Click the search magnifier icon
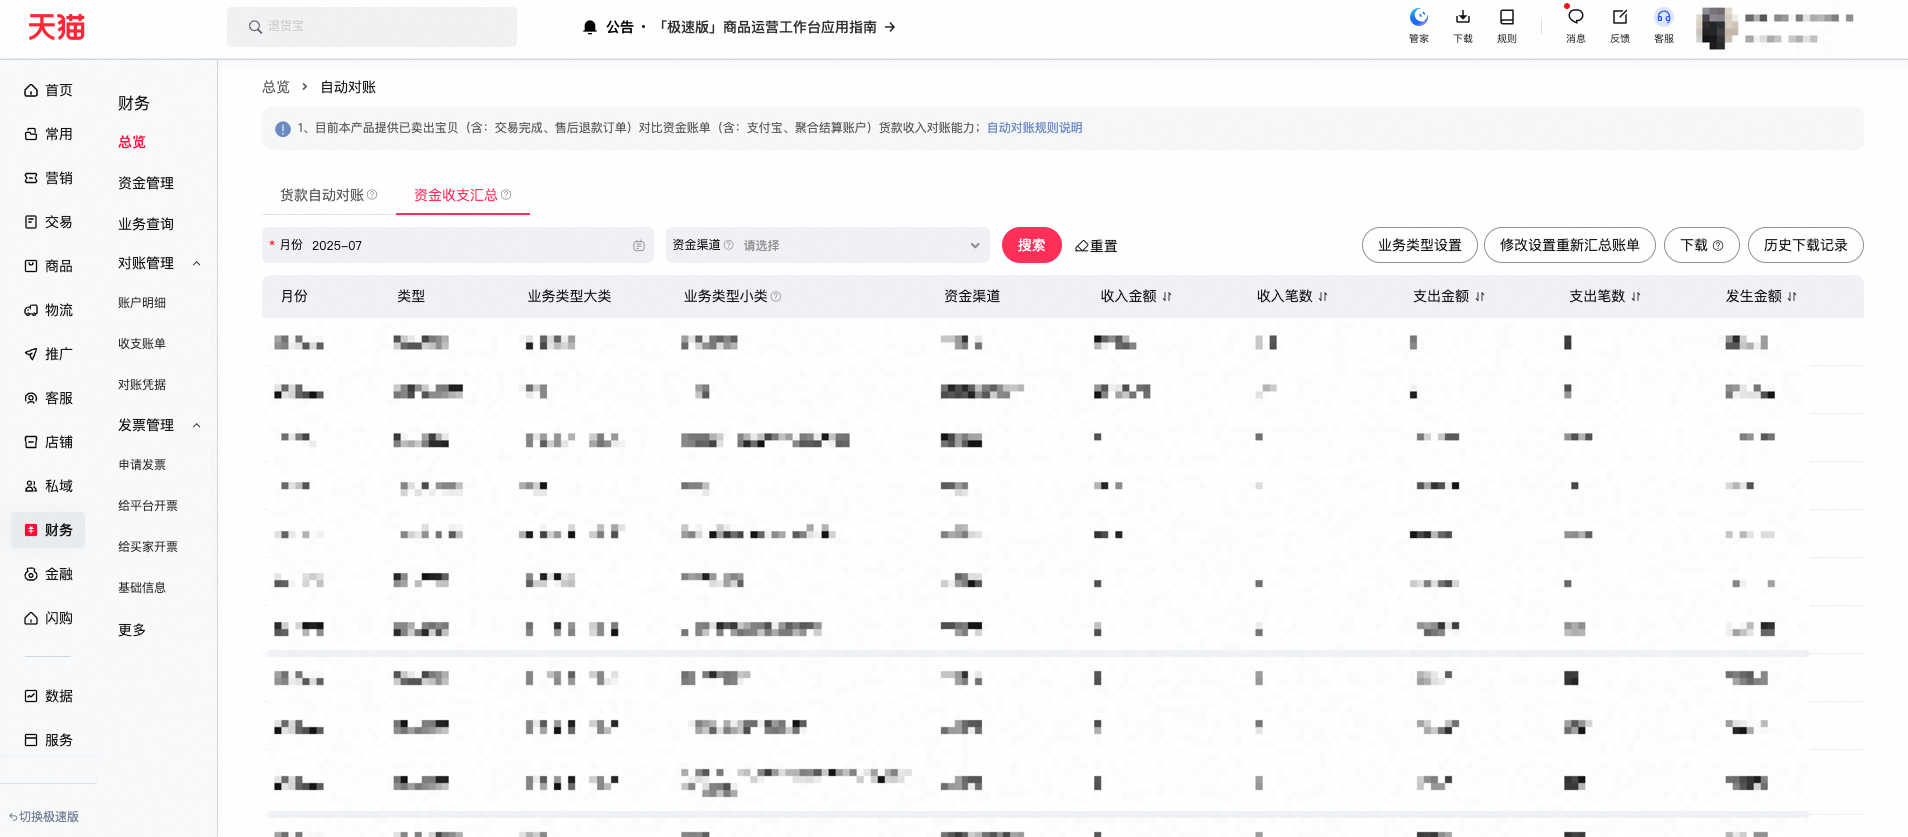The image size is (1908, 837). 255,27
